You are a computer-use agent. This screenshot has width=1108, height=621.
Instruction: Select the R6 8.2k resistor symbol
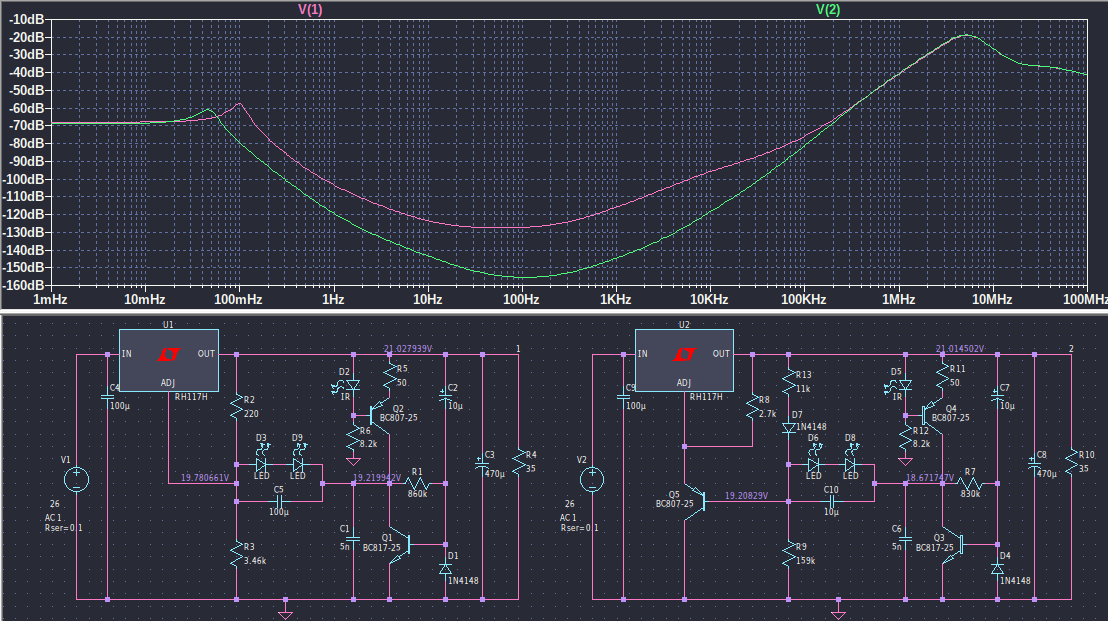click(x=353, y=439)
